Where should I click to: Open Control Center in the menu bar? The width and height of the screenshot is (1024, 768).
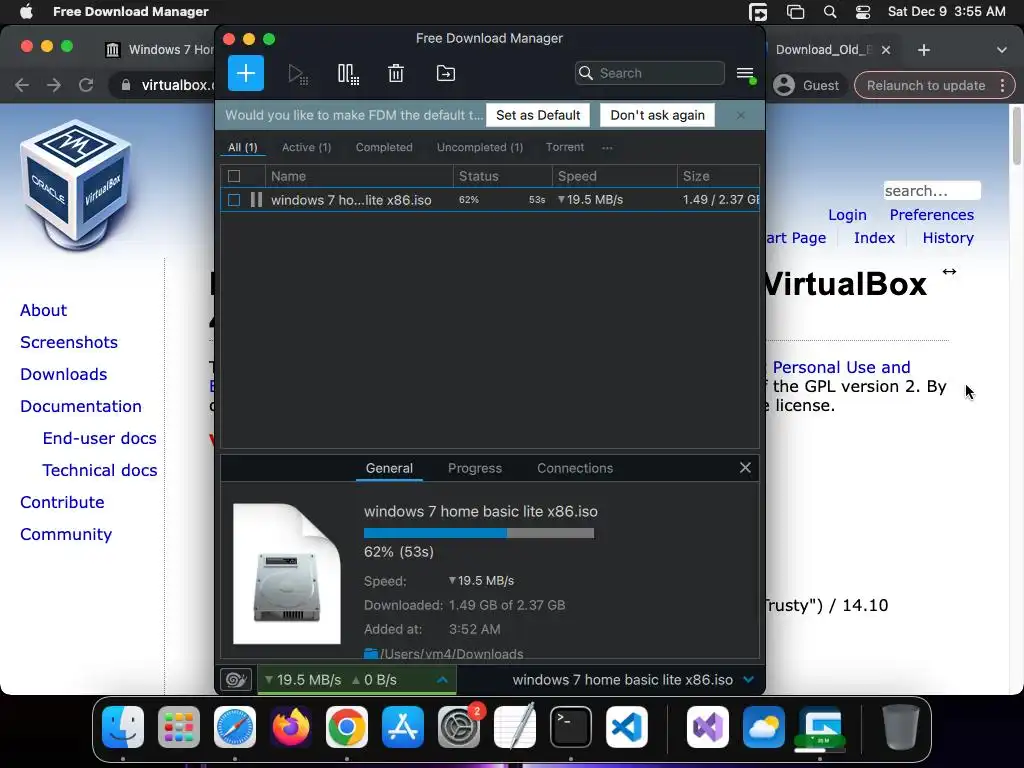tap(862, 12)
